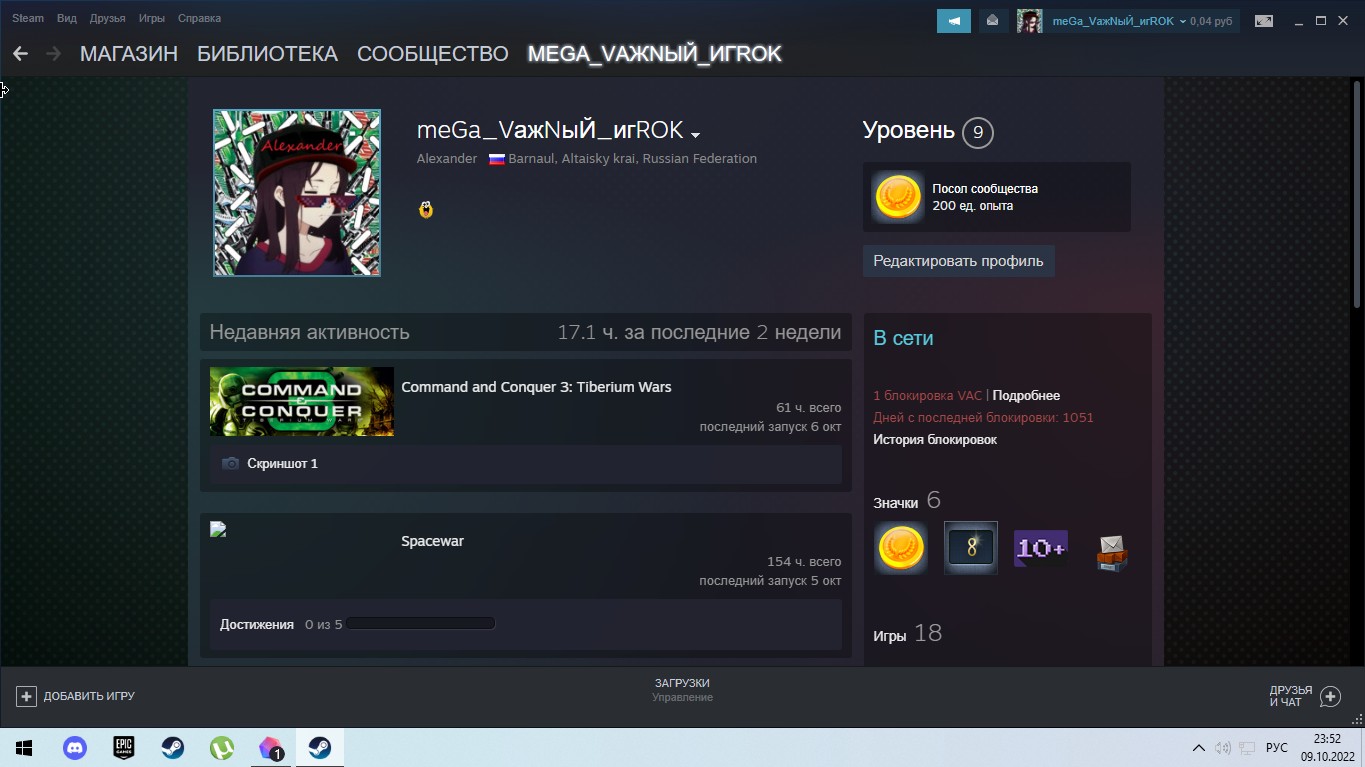Show hidden system tray icons chevron

click(1198, 748)
